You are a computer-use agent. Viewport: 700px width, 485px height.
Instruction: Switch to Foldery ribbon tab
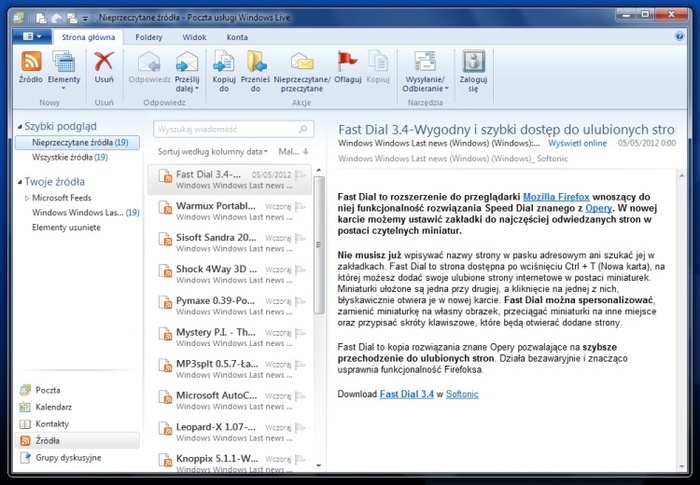tap(149, 37)
